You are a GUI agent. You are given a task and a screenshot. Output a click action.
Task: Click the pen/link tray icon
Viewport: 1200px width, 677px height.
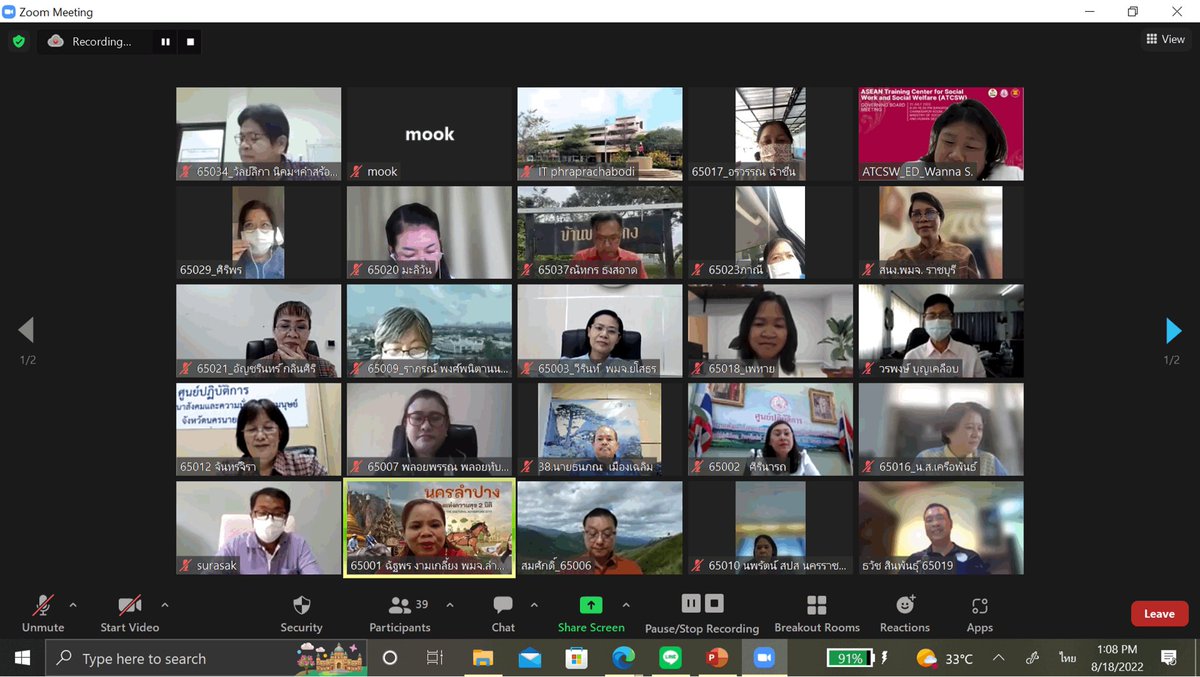click(x=1034, y=658)
